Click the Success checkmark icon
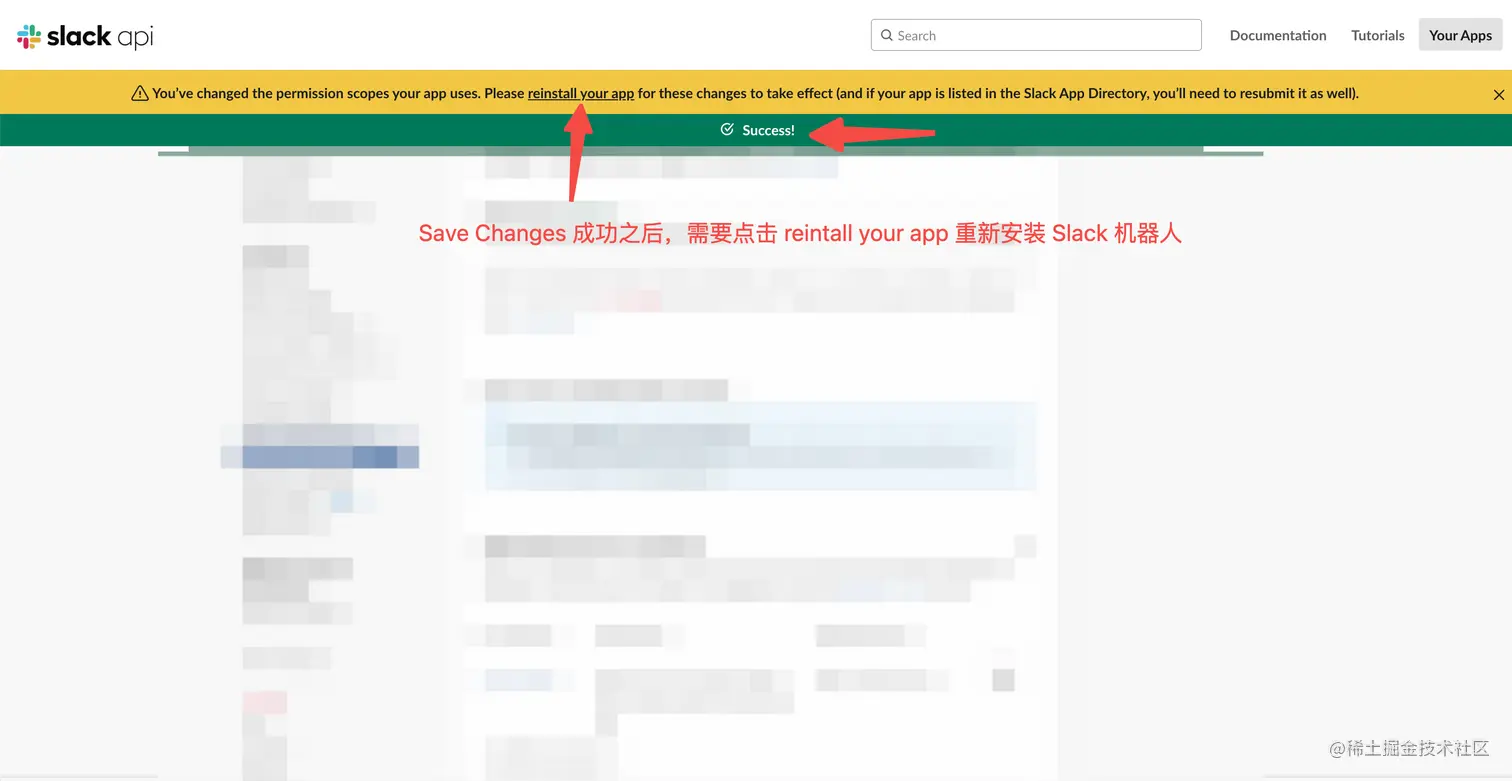 point(727,130)
